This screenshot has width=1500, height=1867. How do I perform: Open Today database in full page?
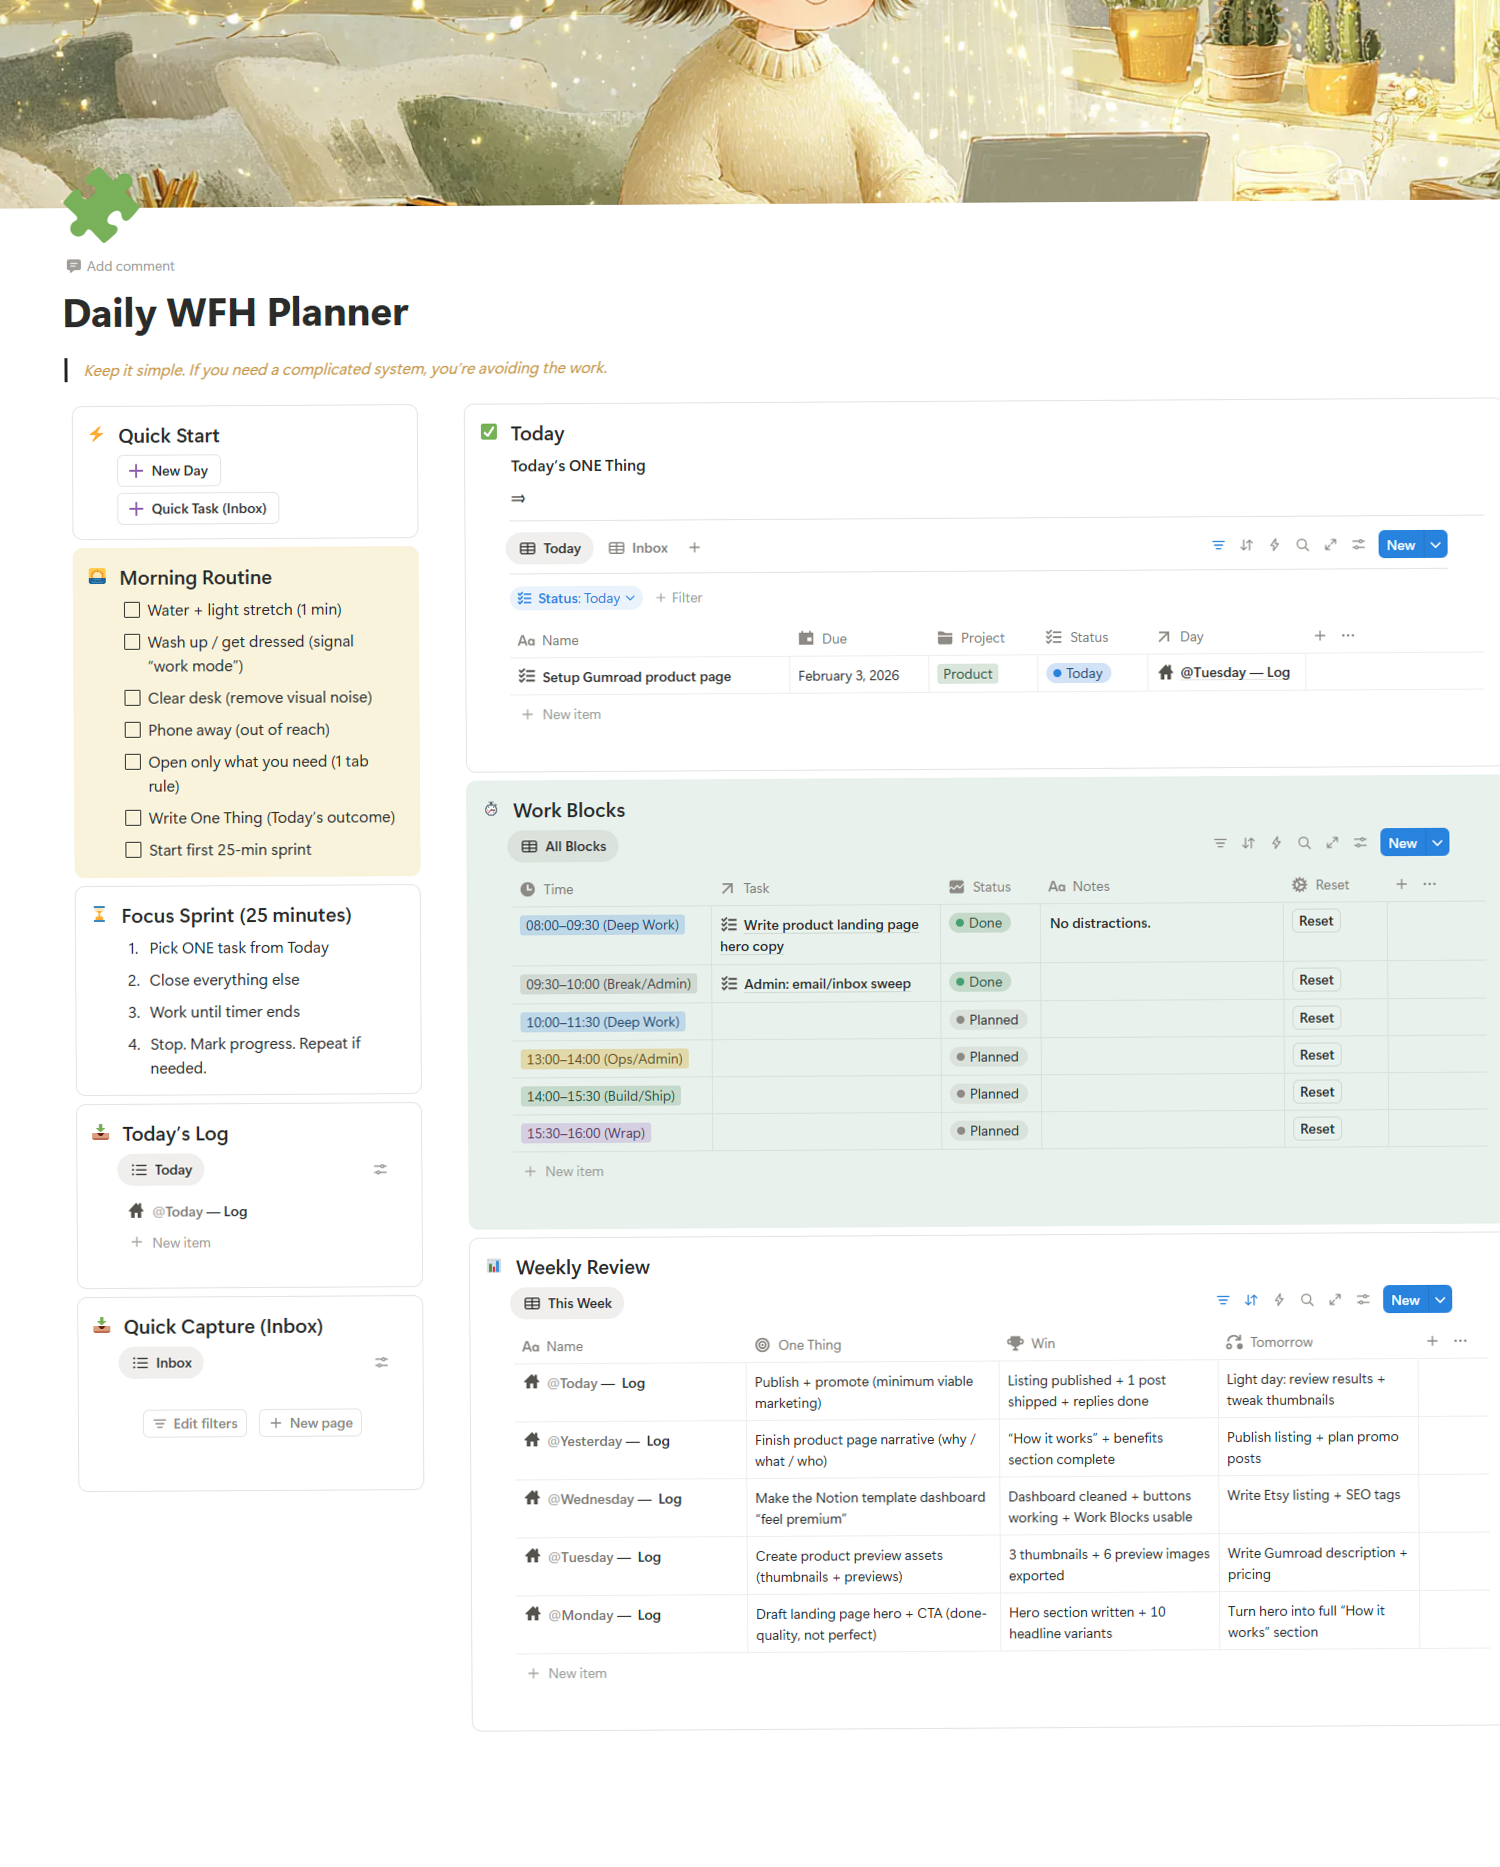coord(1330,545)
